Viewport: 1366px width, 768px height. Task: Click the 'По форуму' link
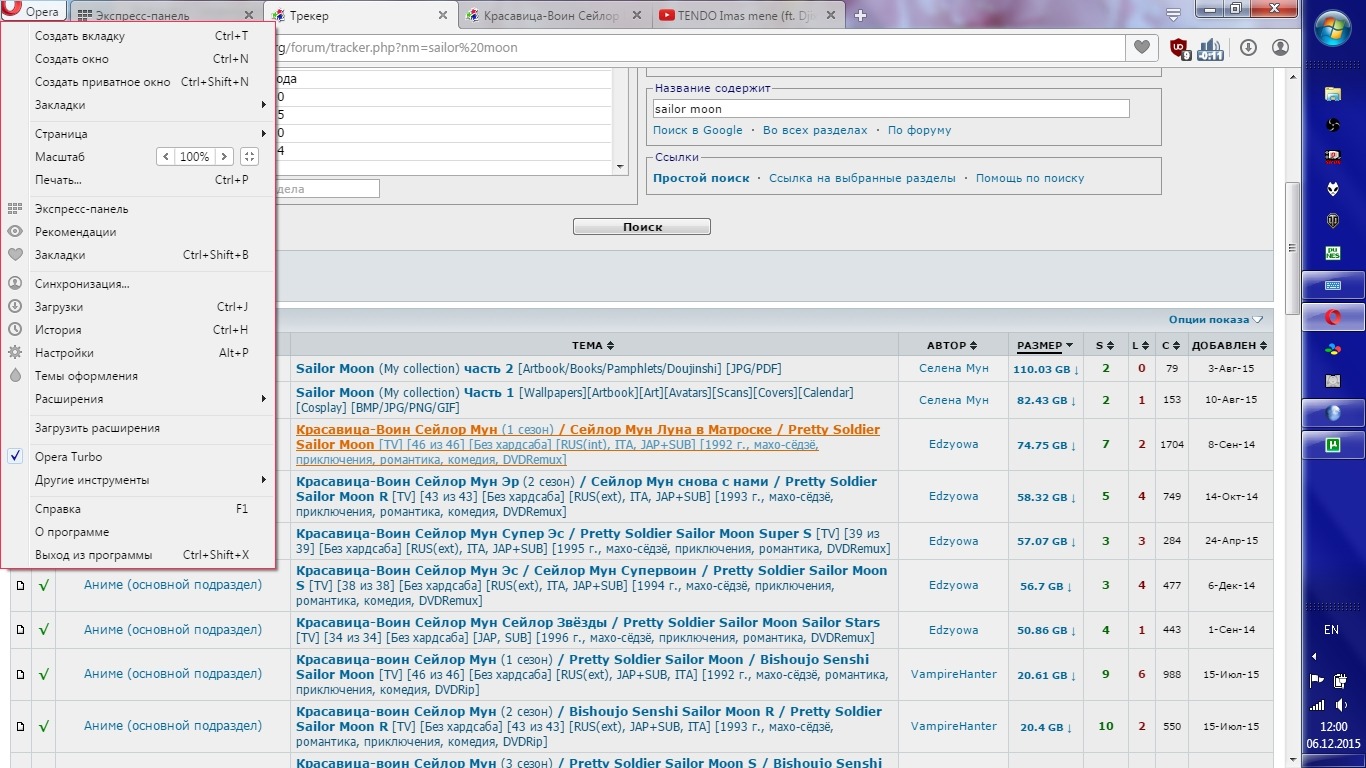click(x=919, y=130)
